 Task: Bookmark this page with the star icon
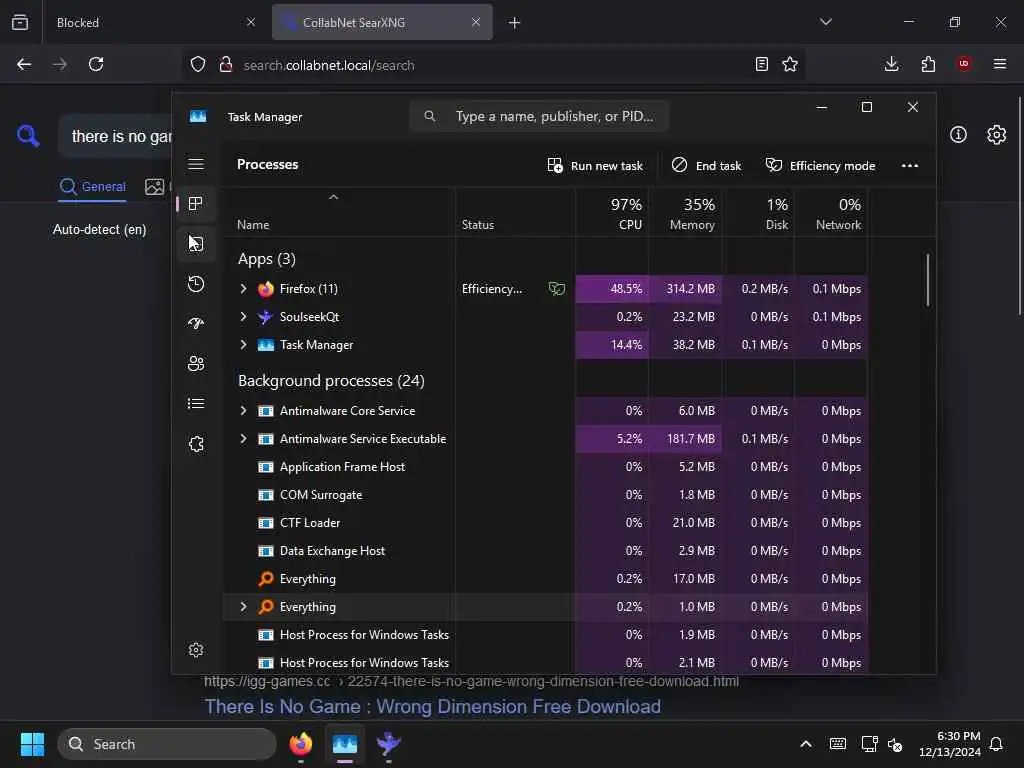(x=790, y=64)
